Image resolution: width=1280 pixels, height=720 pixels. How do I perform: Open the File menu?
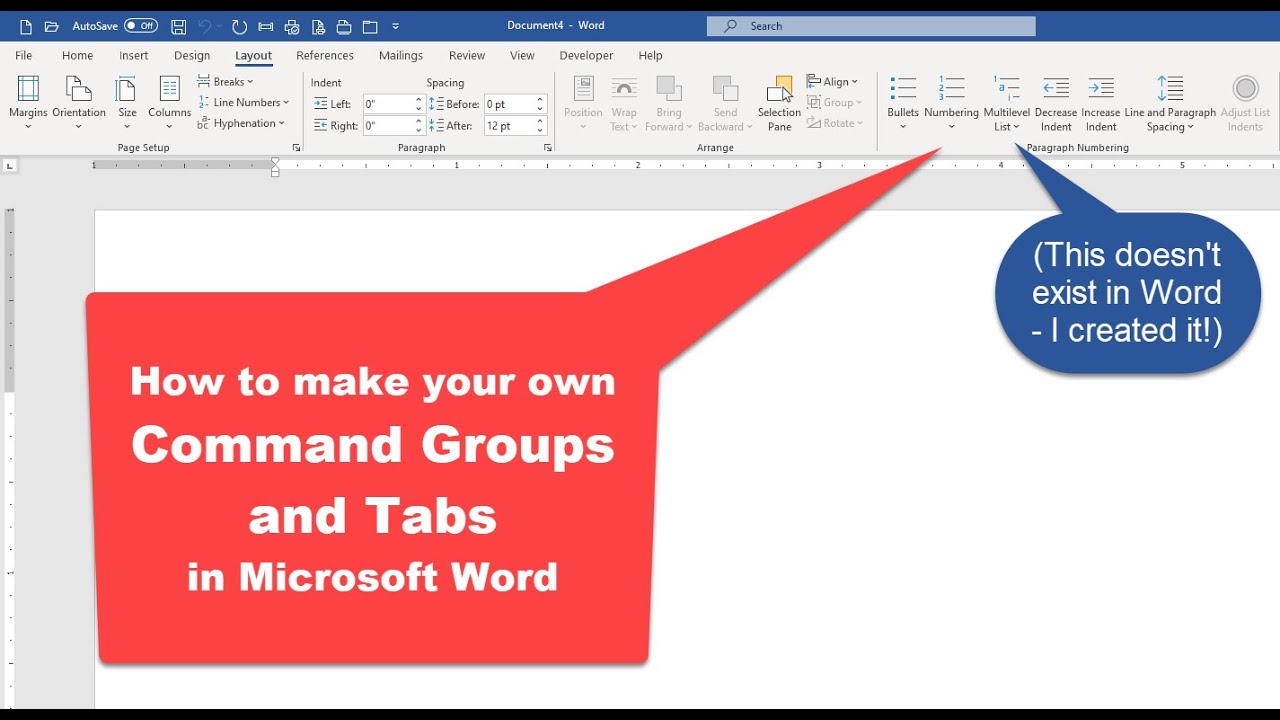point(24,56)
